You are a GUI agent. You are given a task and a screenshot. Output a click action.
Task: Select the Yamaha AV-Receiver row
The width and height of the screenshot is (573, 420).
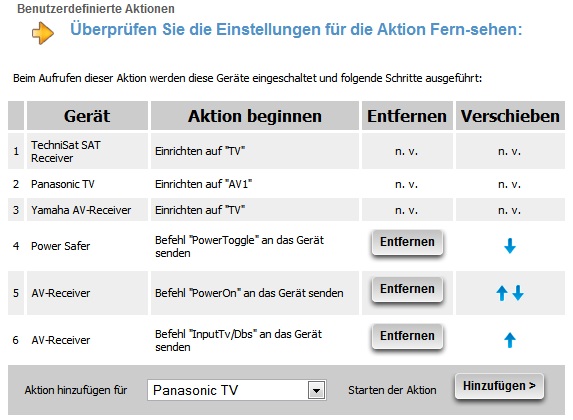[286, 210]
